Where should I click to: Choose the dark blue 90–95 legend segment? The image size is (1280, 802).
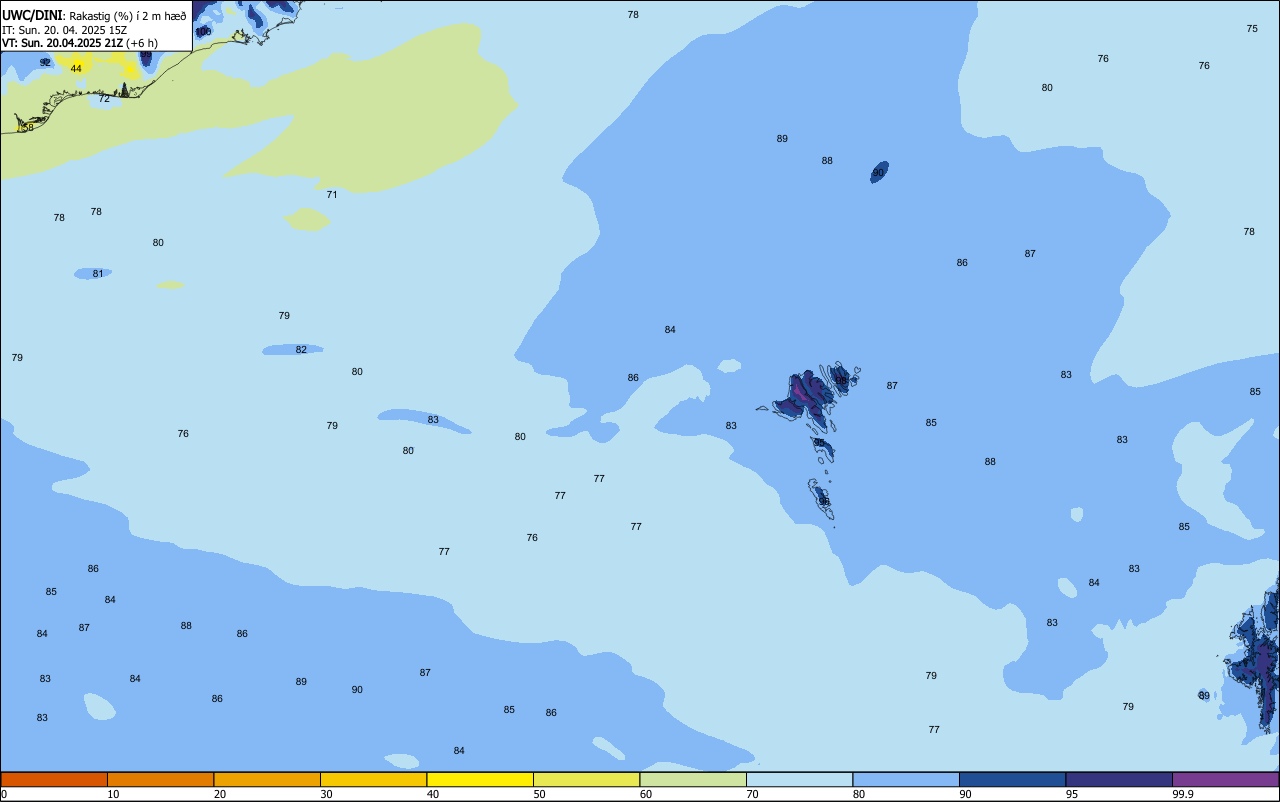[1012, 779]
